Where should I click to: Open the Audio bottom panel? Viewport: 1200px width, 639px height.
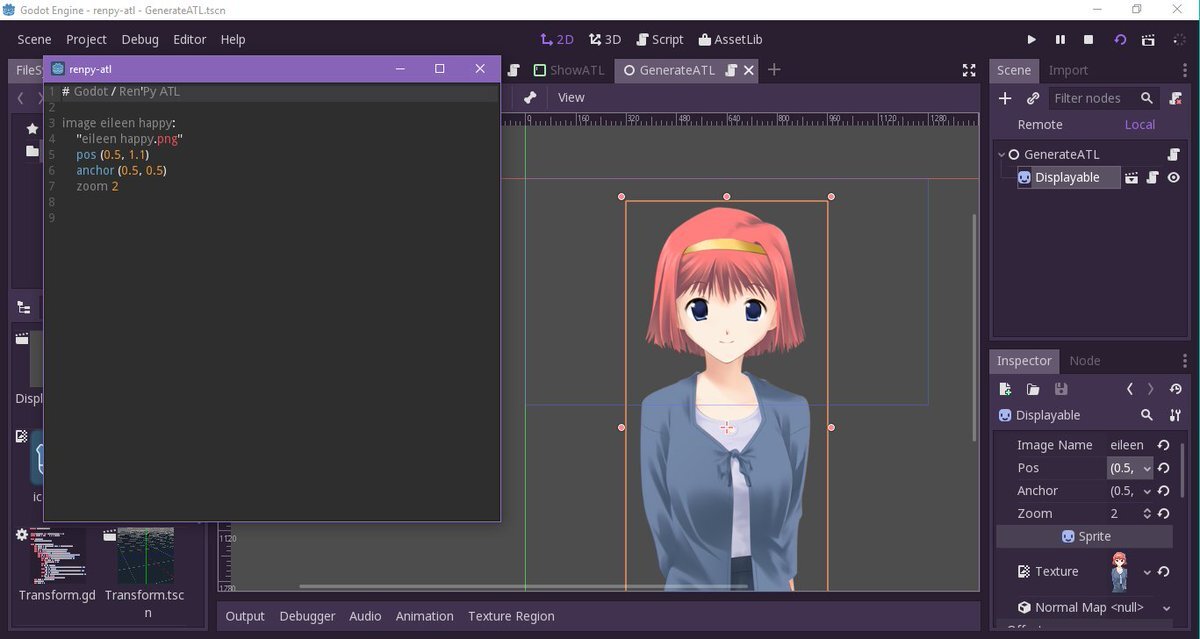click(365, 616)
